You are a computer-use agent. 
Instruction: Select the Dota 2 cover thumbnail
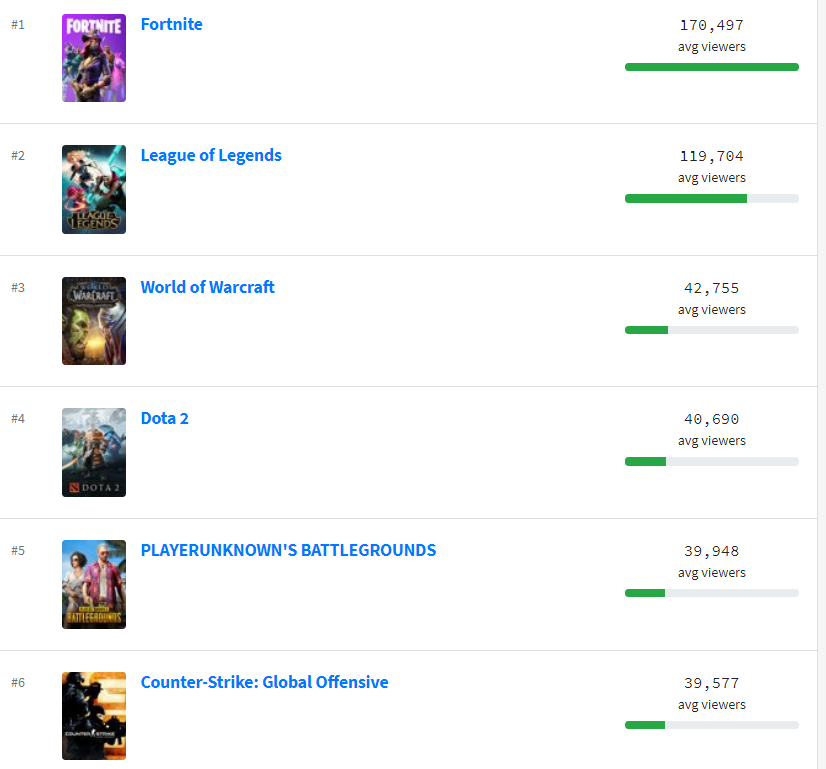click(94, 452)
